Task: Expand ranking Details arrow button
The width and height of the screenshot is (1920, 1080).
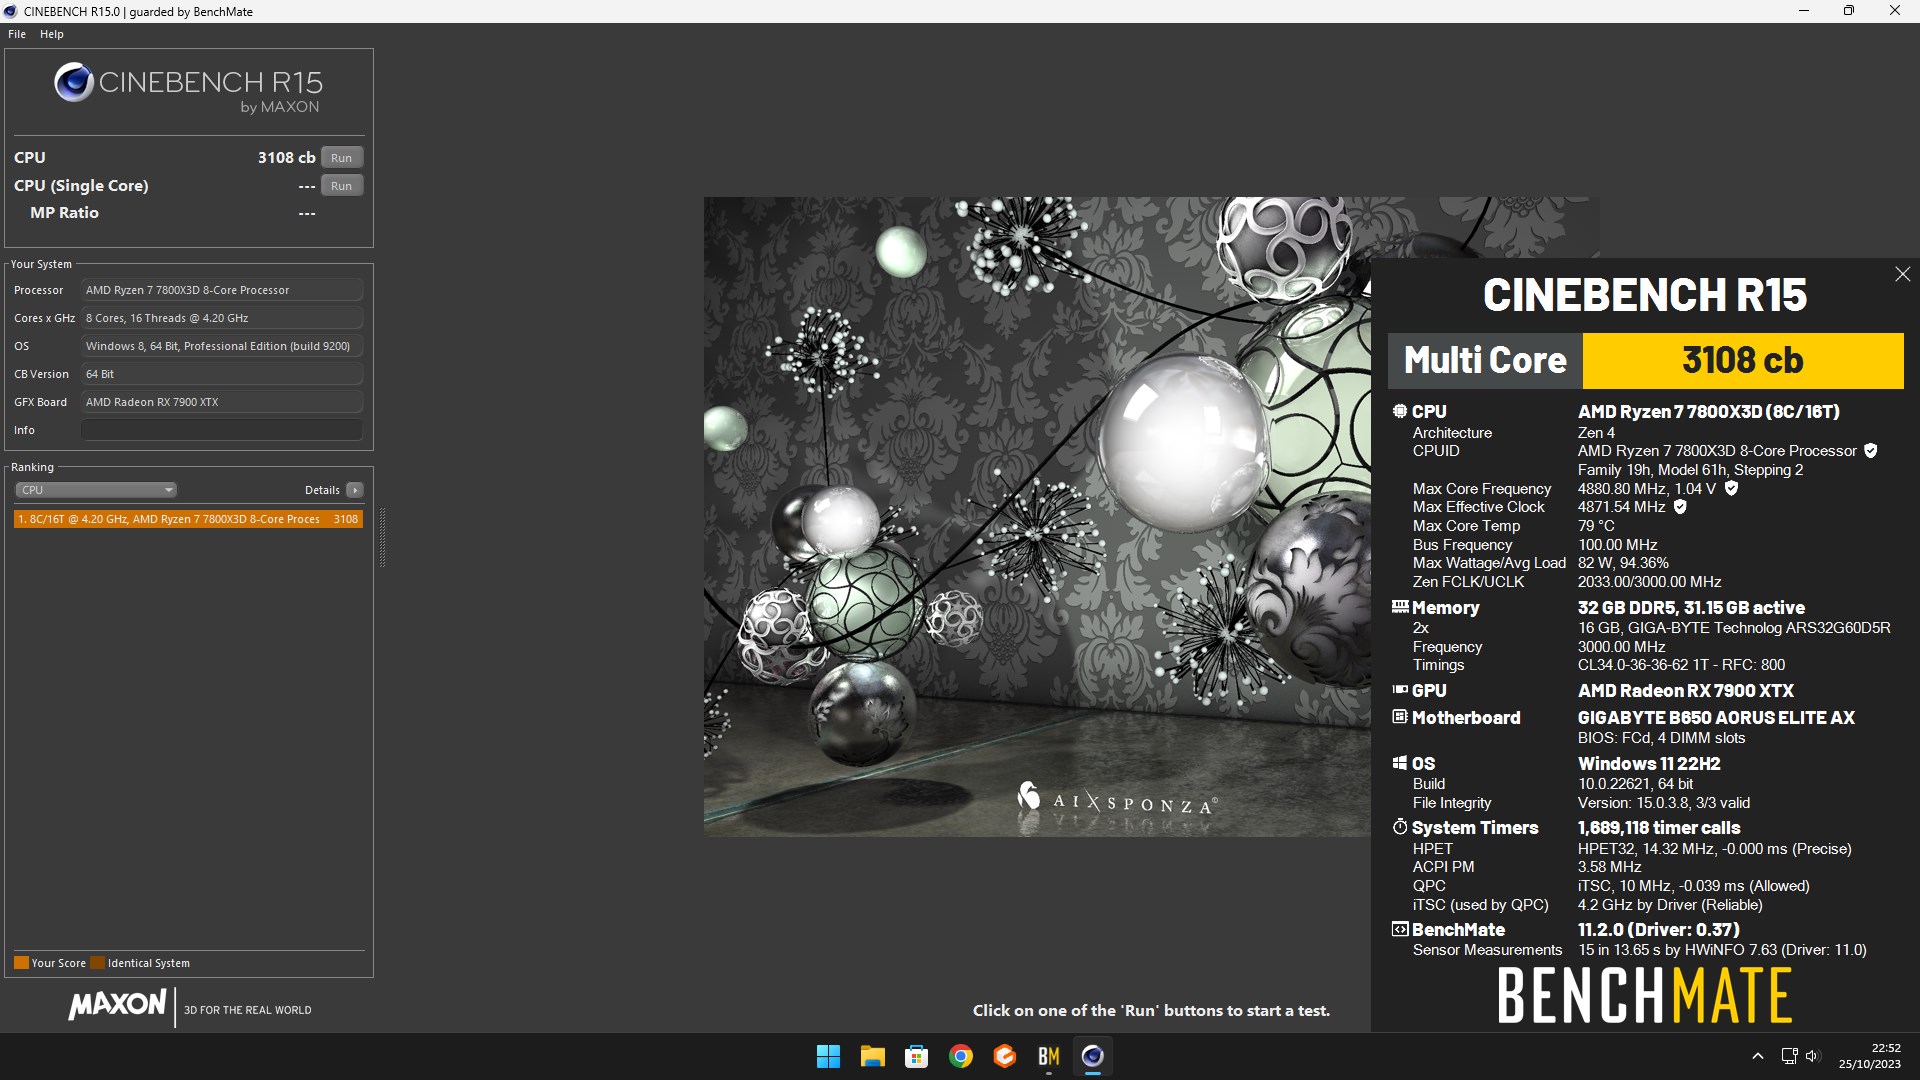Action: point(355,490)
